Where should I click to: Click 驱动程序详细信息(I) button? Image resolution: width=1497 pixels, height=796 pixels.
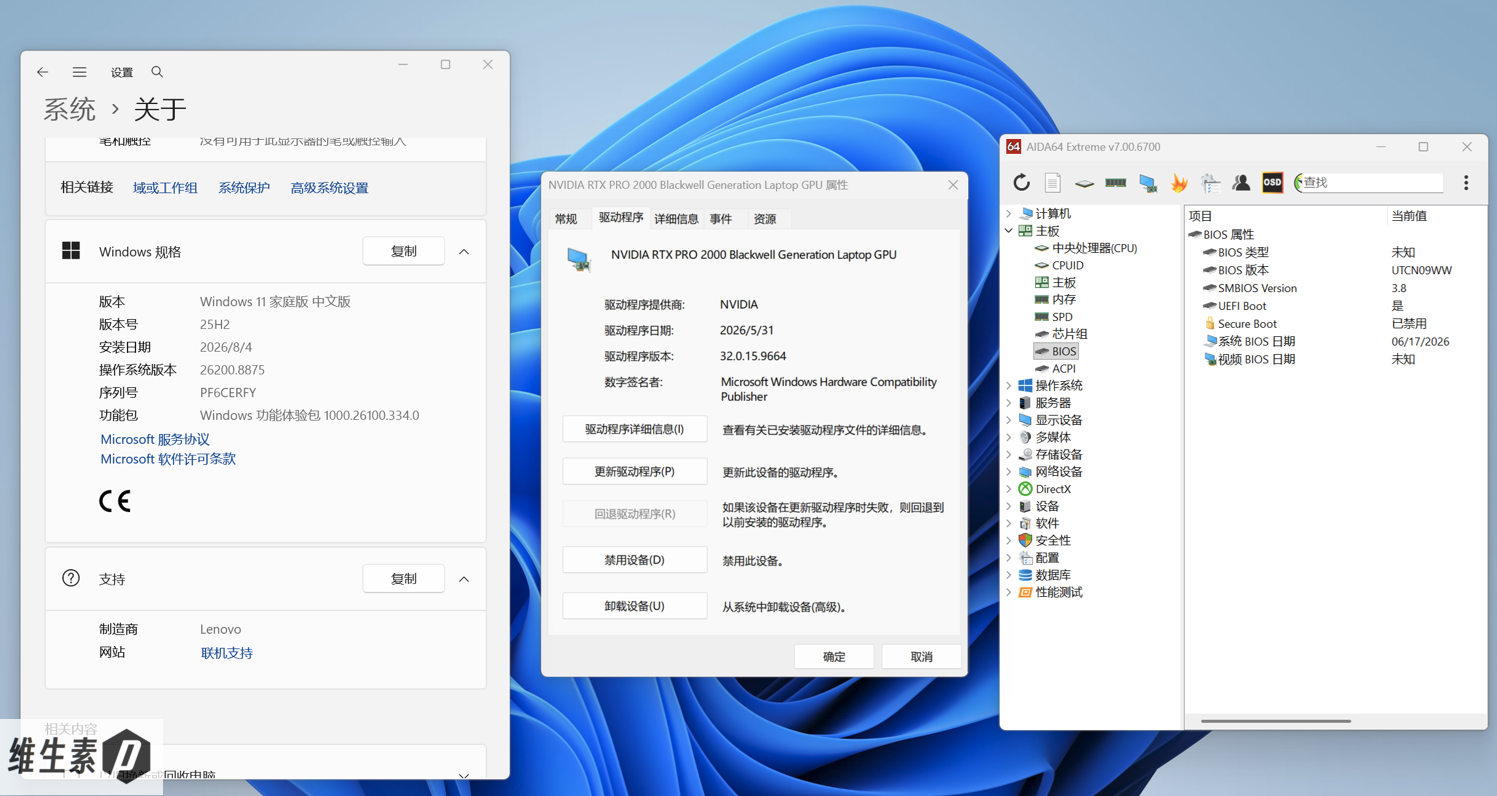click(635, 429)
